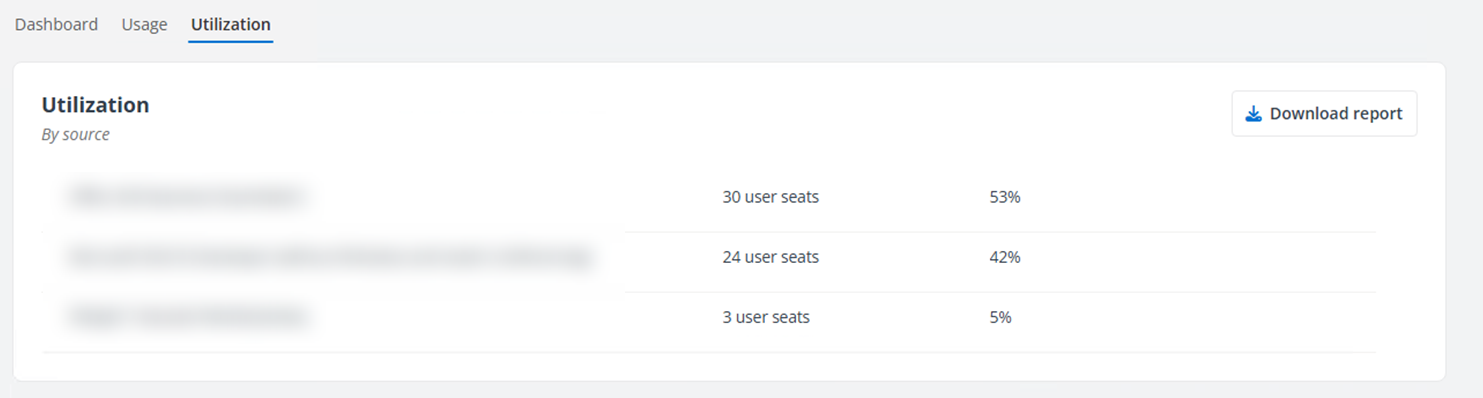
Task: Open the Dashboard tab
Action: pos(56,24)
